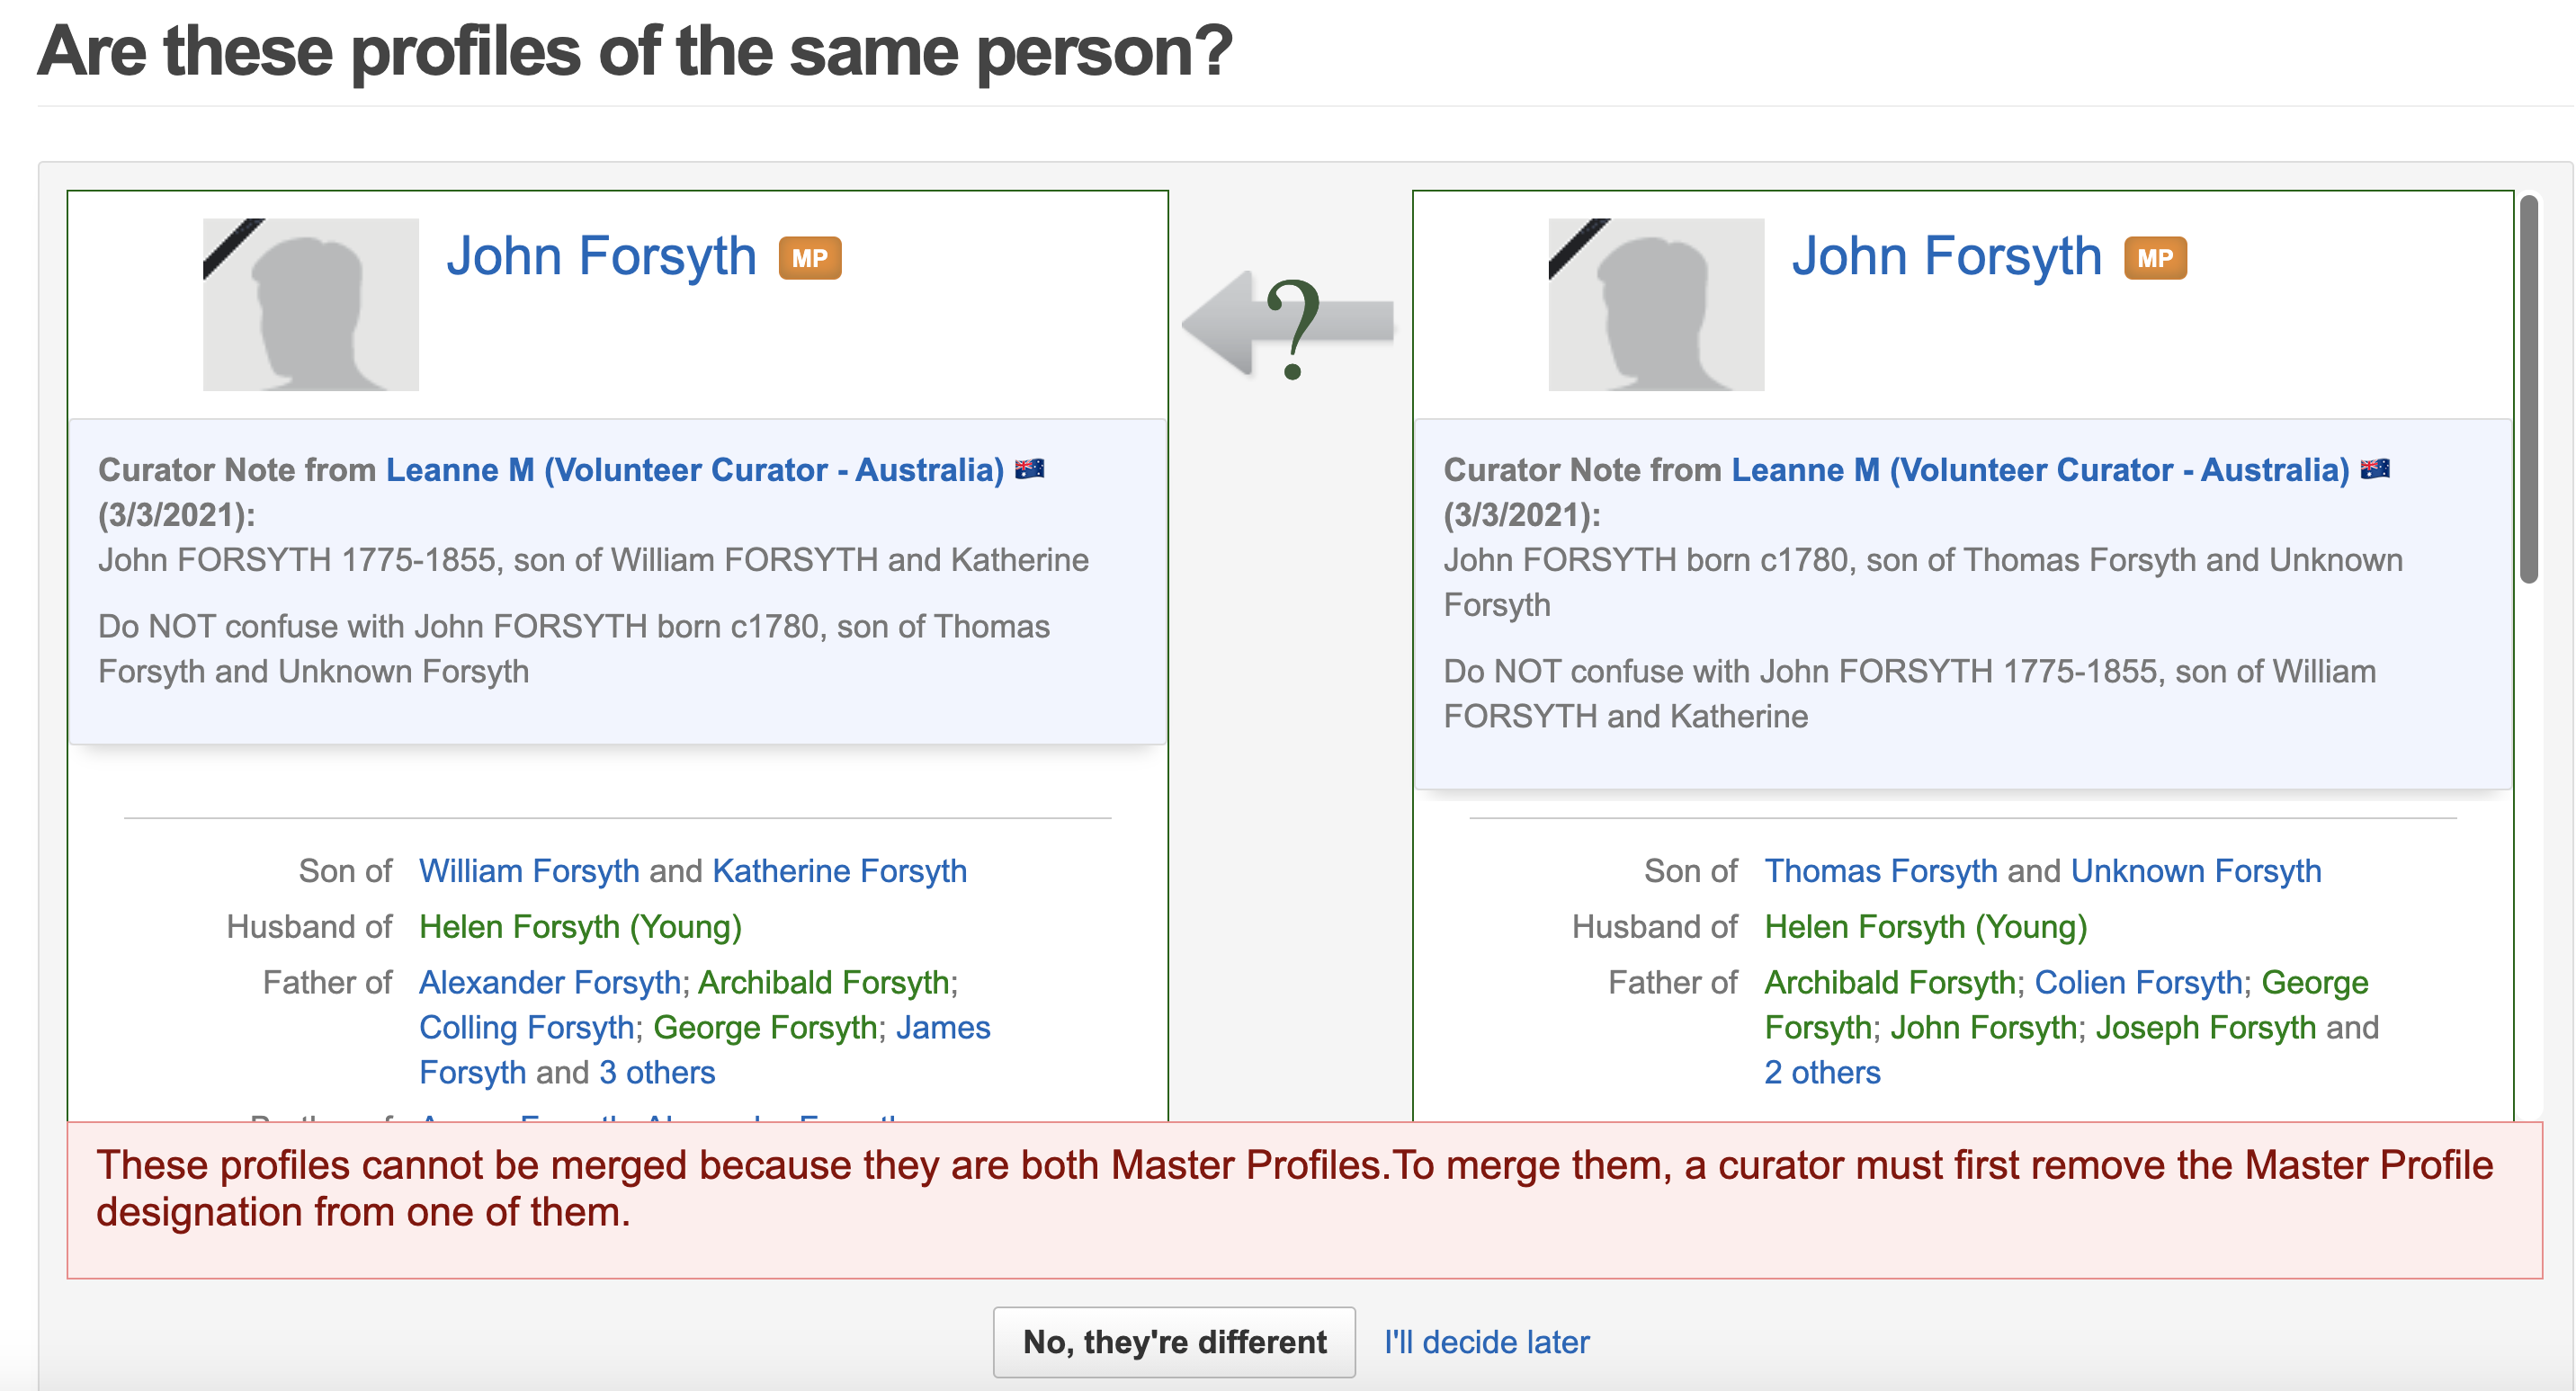This screenshot has width=2576, height=1391.
Task: Click the Australia flag in left curator note
Action: pyautogui.click(x=1030, y=469)
